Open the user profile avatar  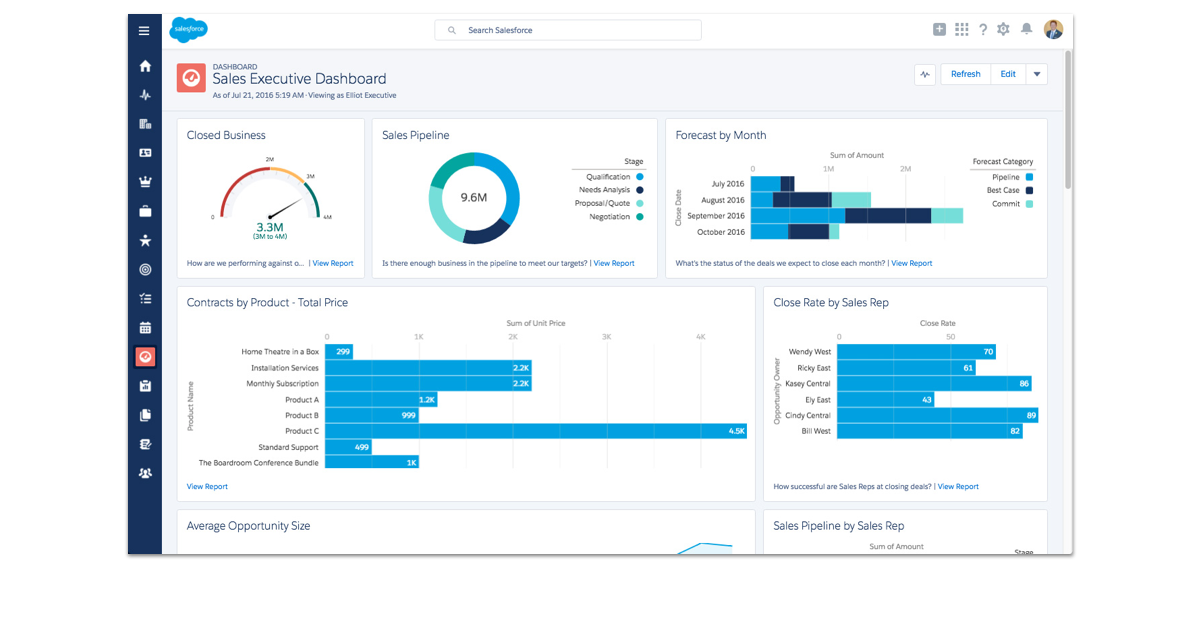pyautogui.click(x=1053, y=30)
